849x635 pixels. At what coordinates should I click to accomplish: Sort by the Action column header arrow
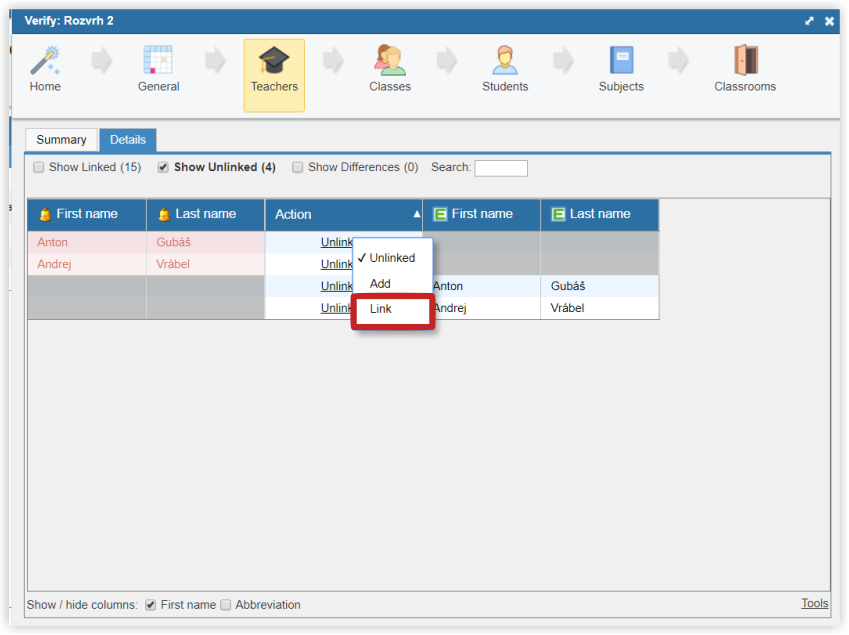(x=416, y=214)
